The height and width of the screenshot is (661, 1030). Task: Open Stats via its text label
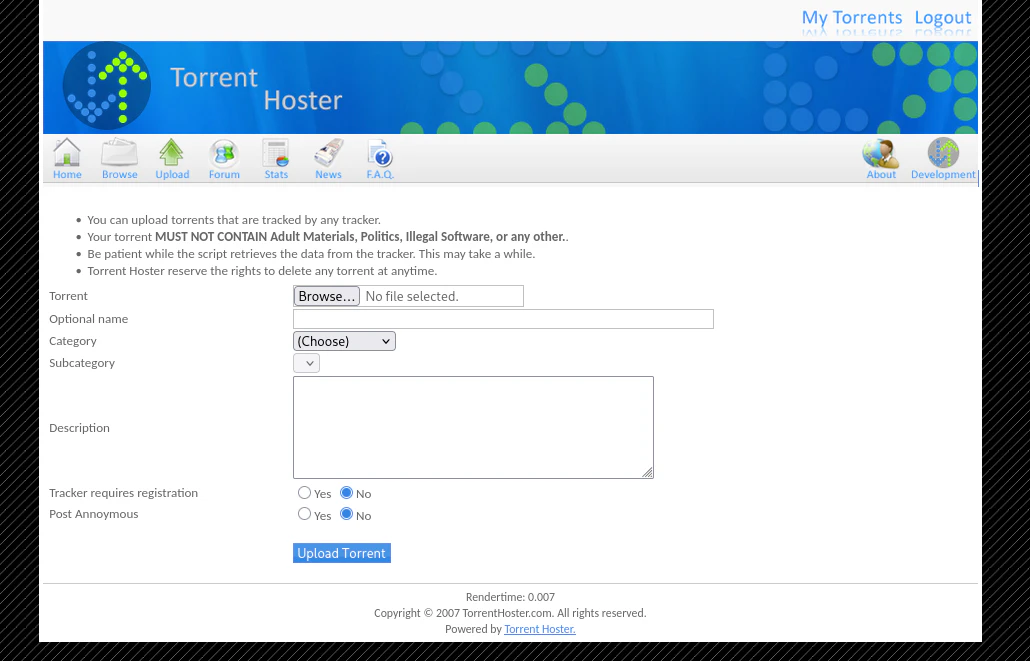click(x=276, y=174)
